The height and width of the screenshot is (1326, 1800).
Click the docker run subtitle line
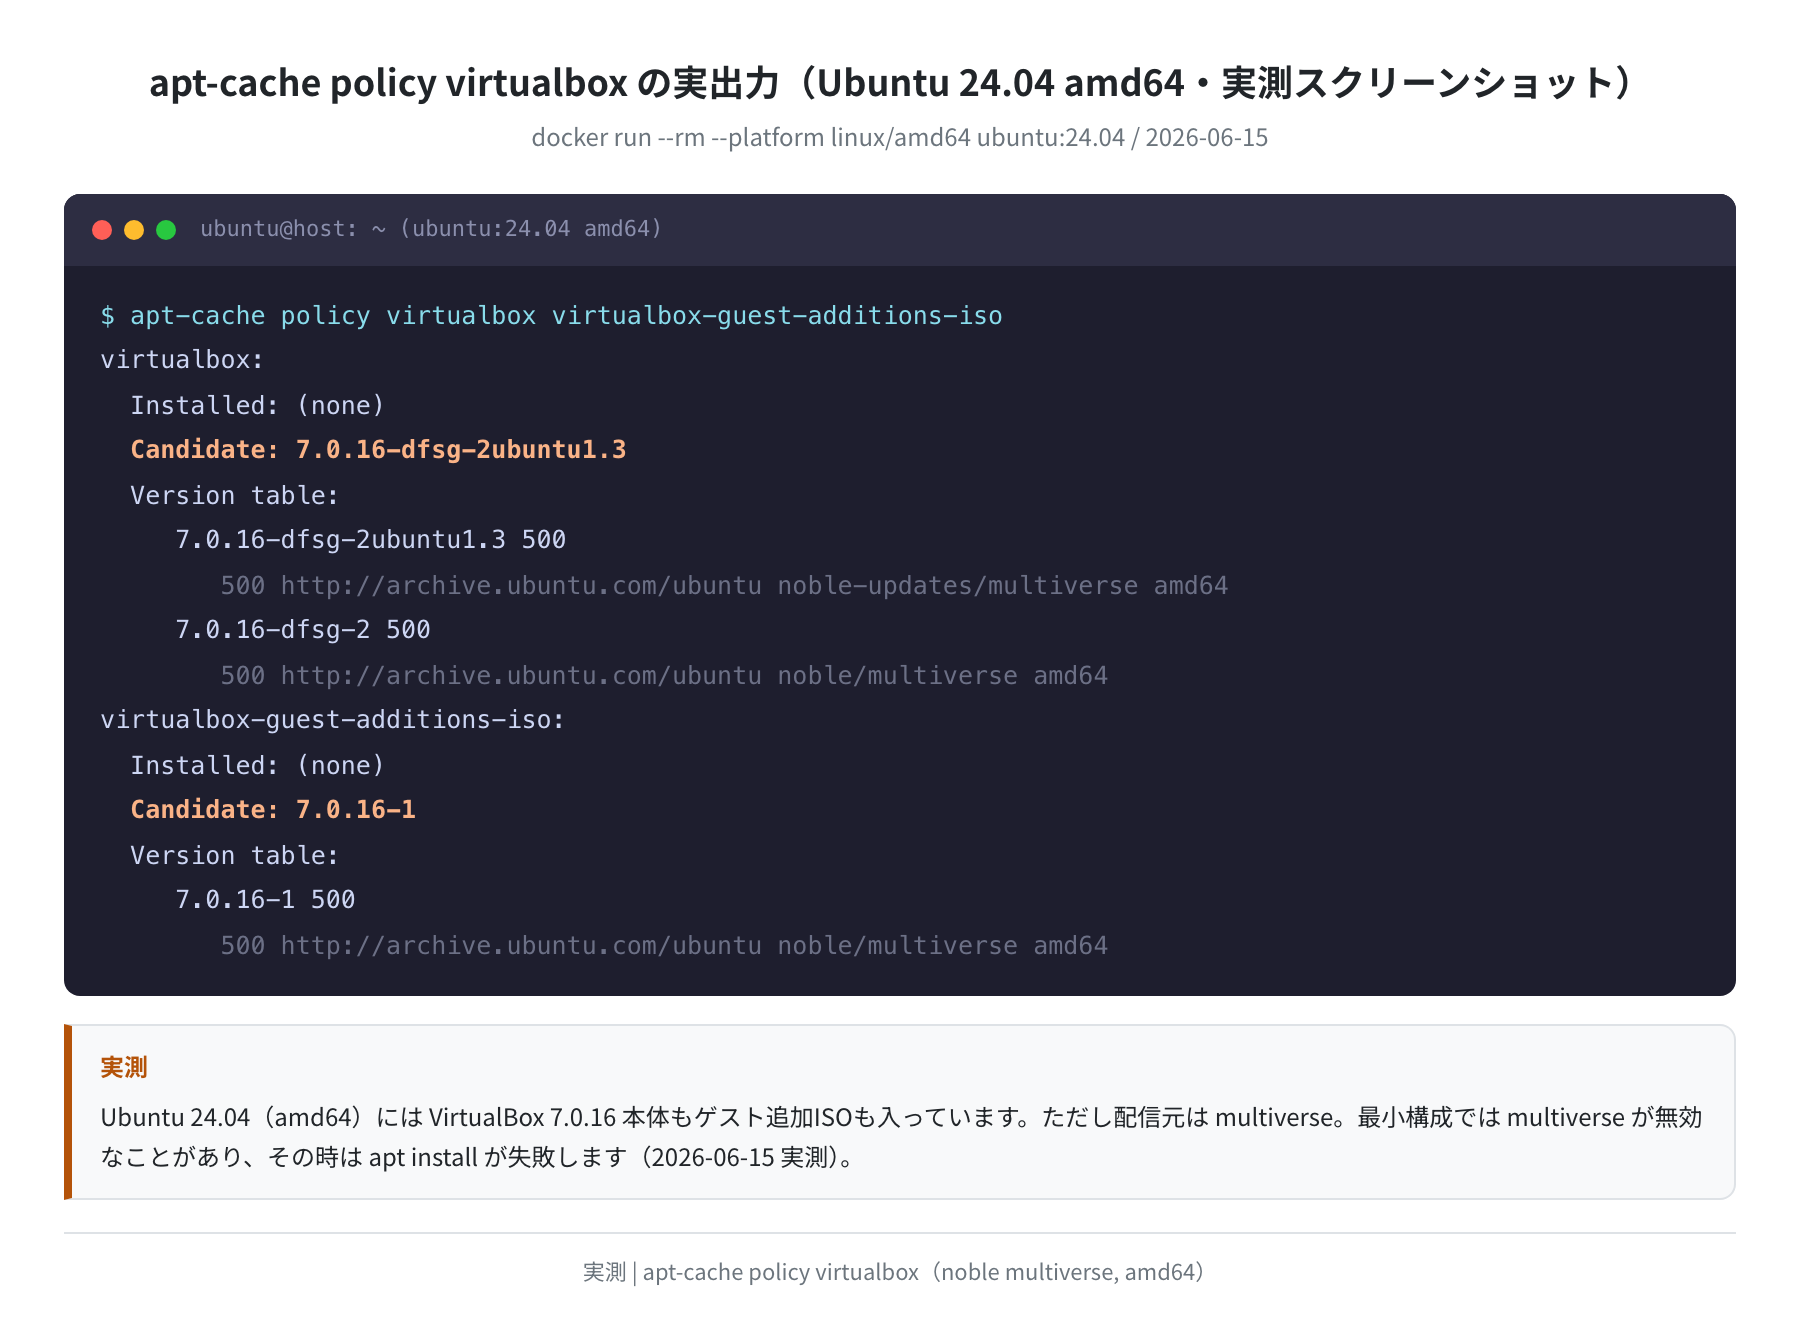click(x=900, y=137)
